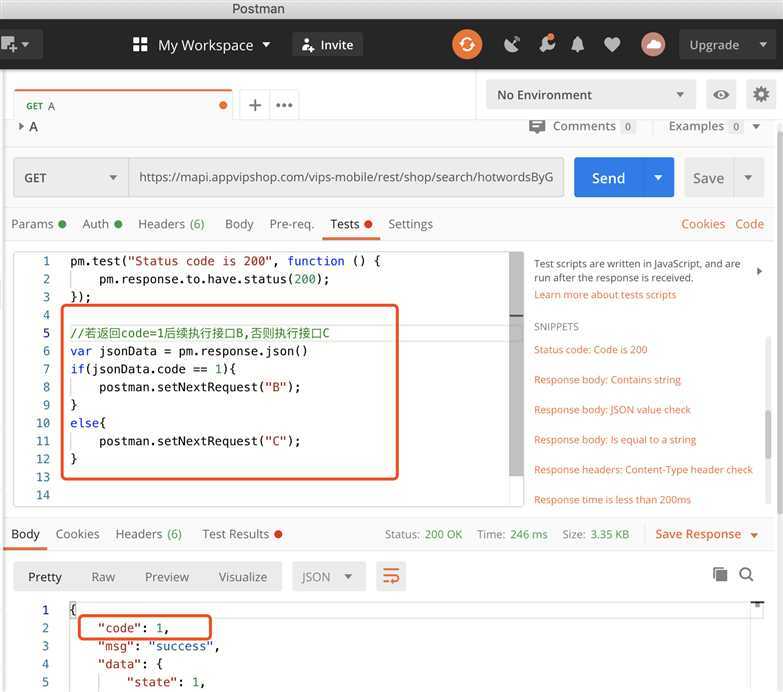Open the satellite capture requests icon
Image resolution: width=783 pixels, height=692 pixels.
click(511, 44)
